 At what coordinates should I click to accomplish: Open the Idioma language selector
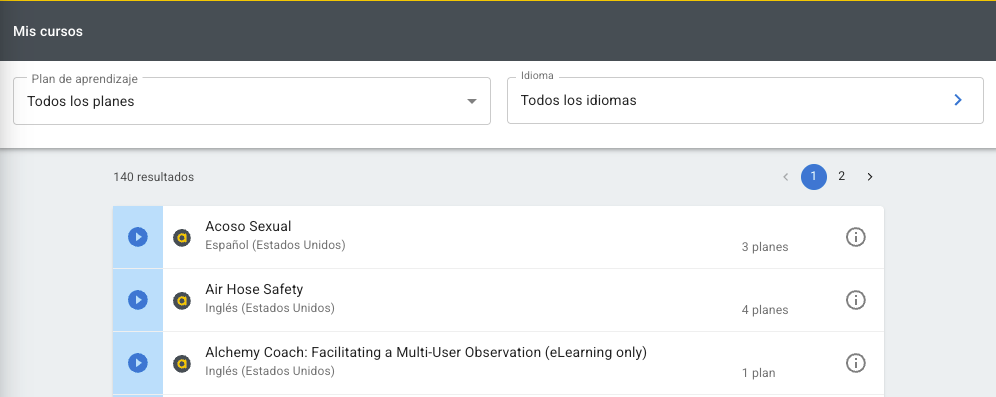745,100
